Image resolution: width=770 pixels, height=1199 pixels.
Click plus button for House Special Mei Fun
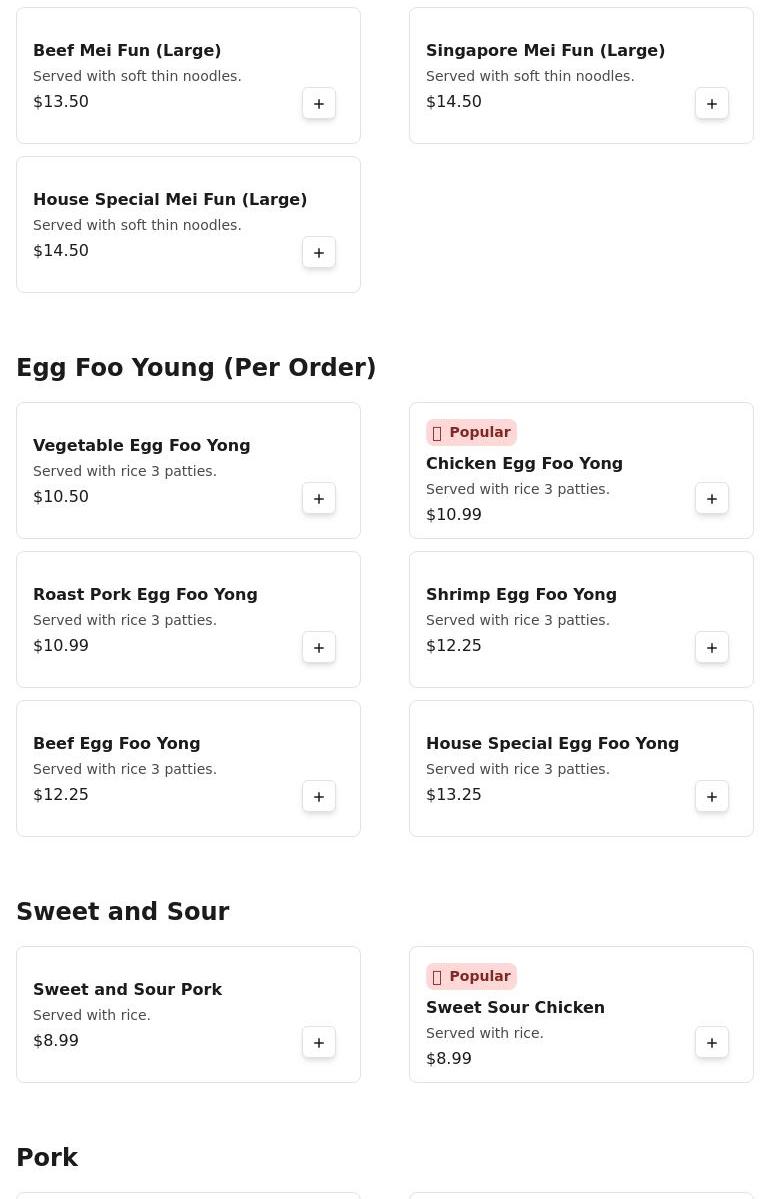[319, 253]
